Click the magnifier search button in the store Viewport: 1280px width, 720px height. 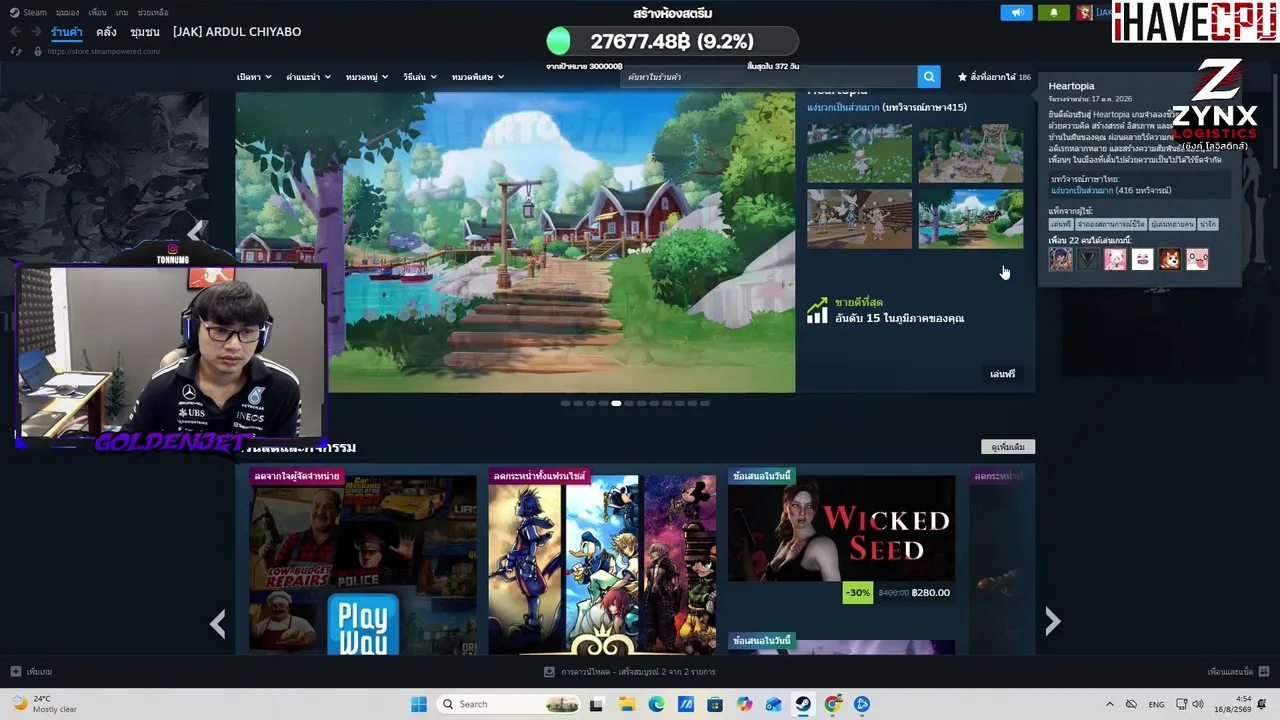(x=930, y=77)
